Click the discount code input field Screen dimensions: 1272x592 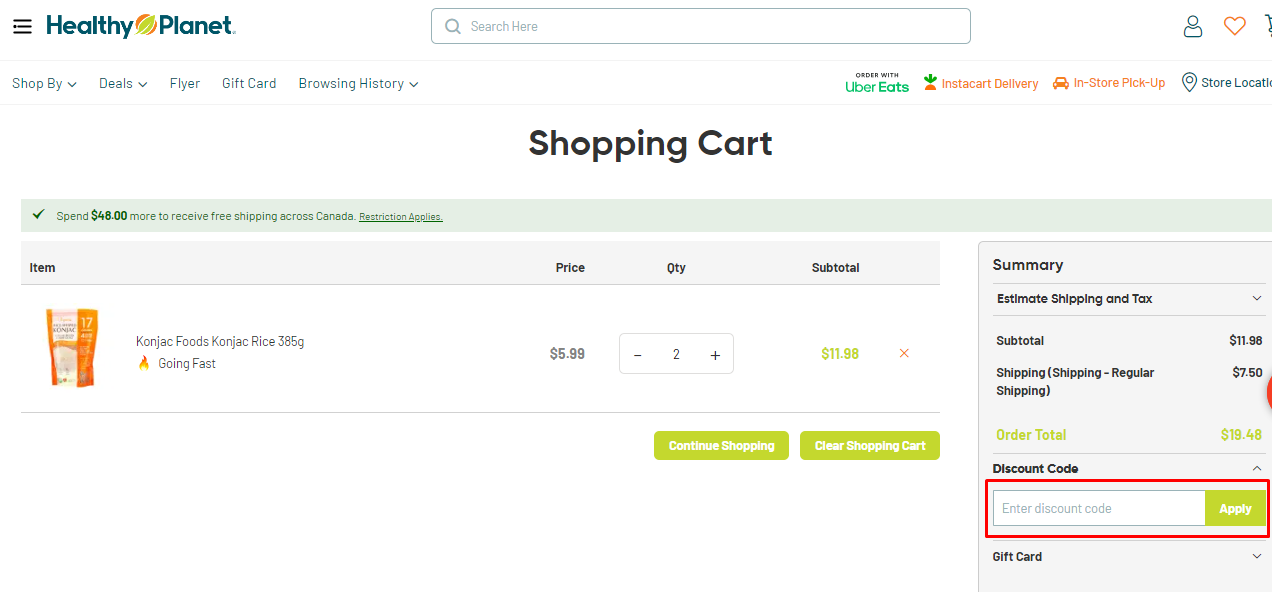click(x=1098, y=508)
